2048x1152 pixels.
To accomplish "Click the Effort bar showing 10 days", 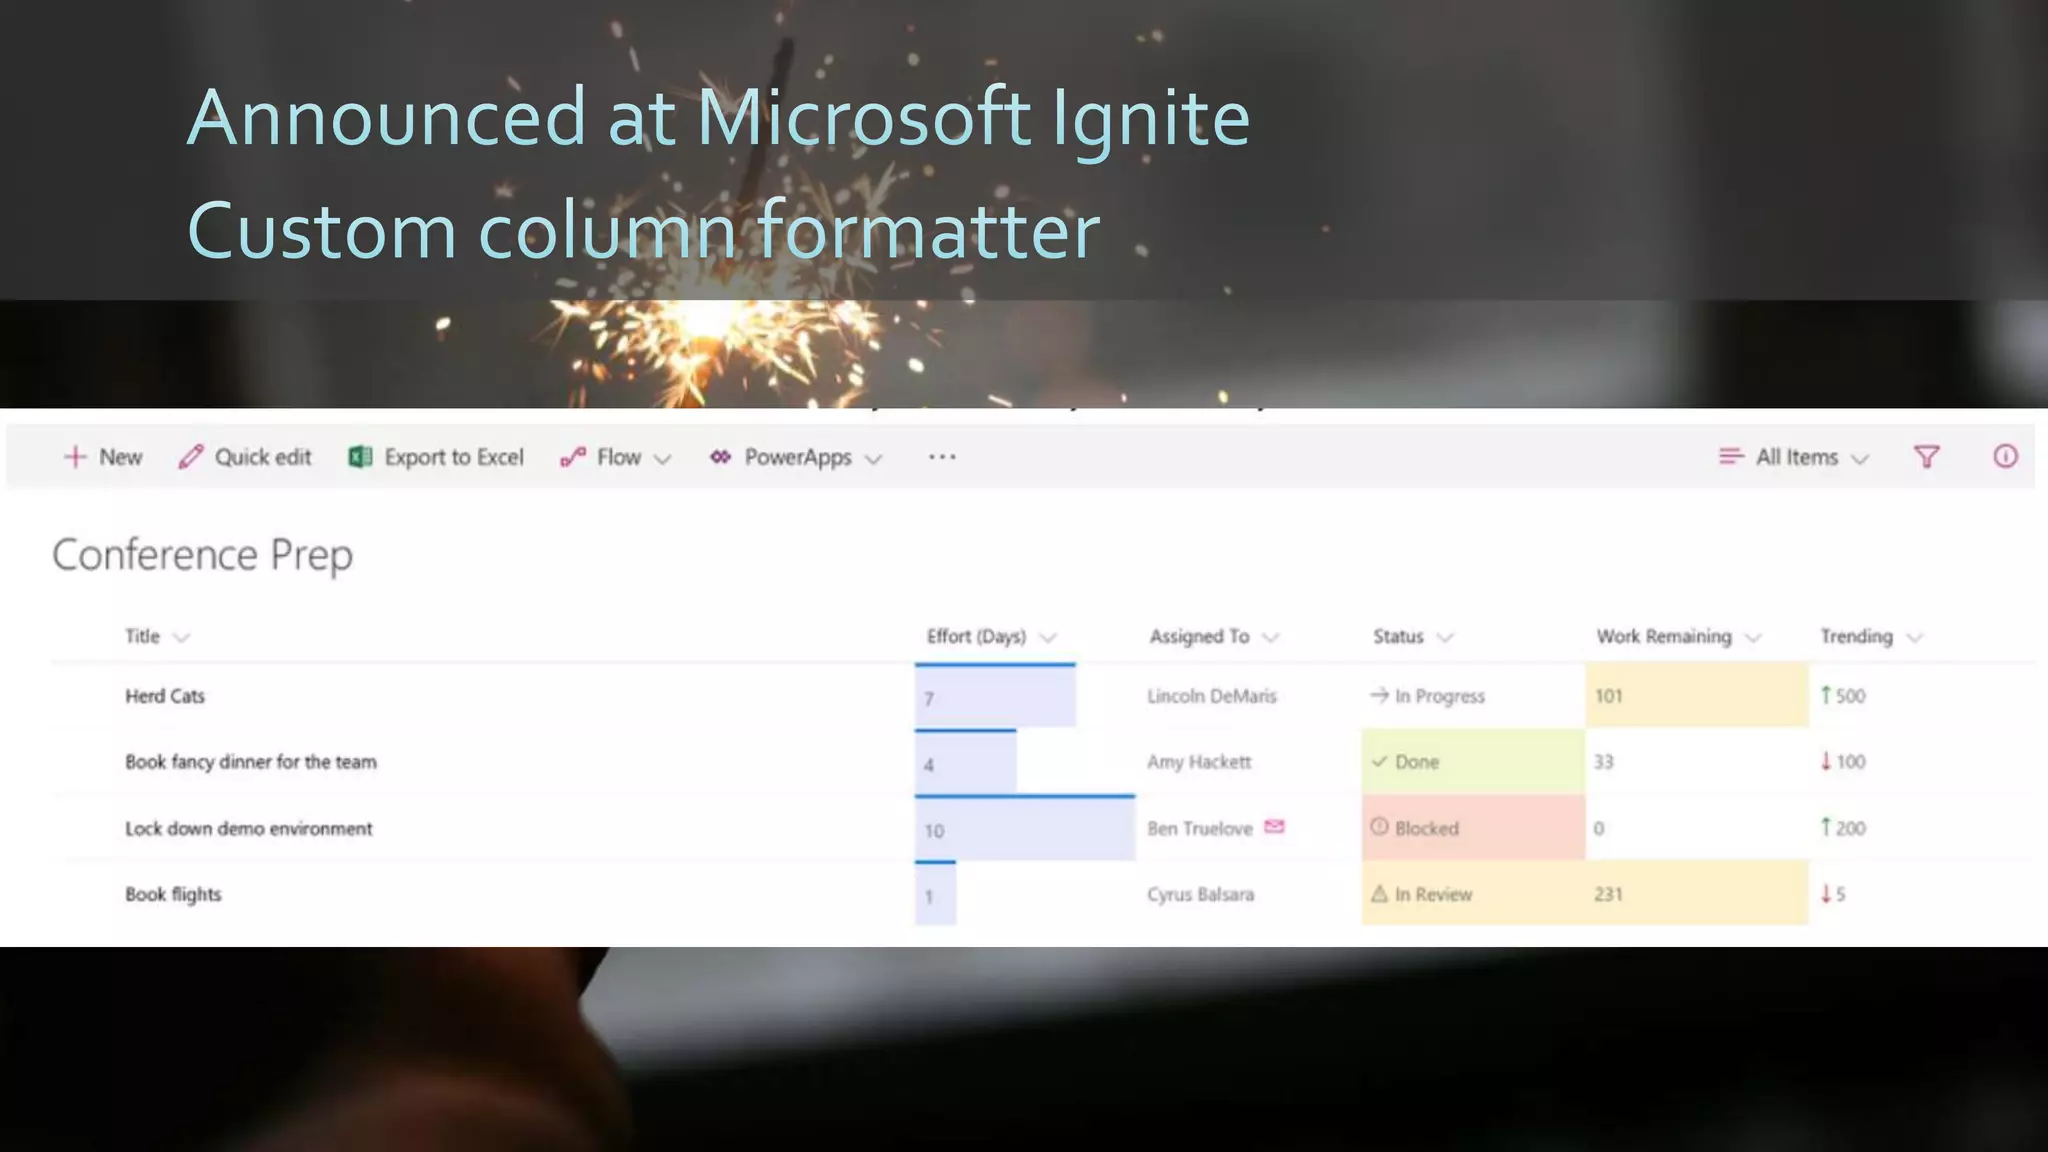I will click(x=1024, y=830).
